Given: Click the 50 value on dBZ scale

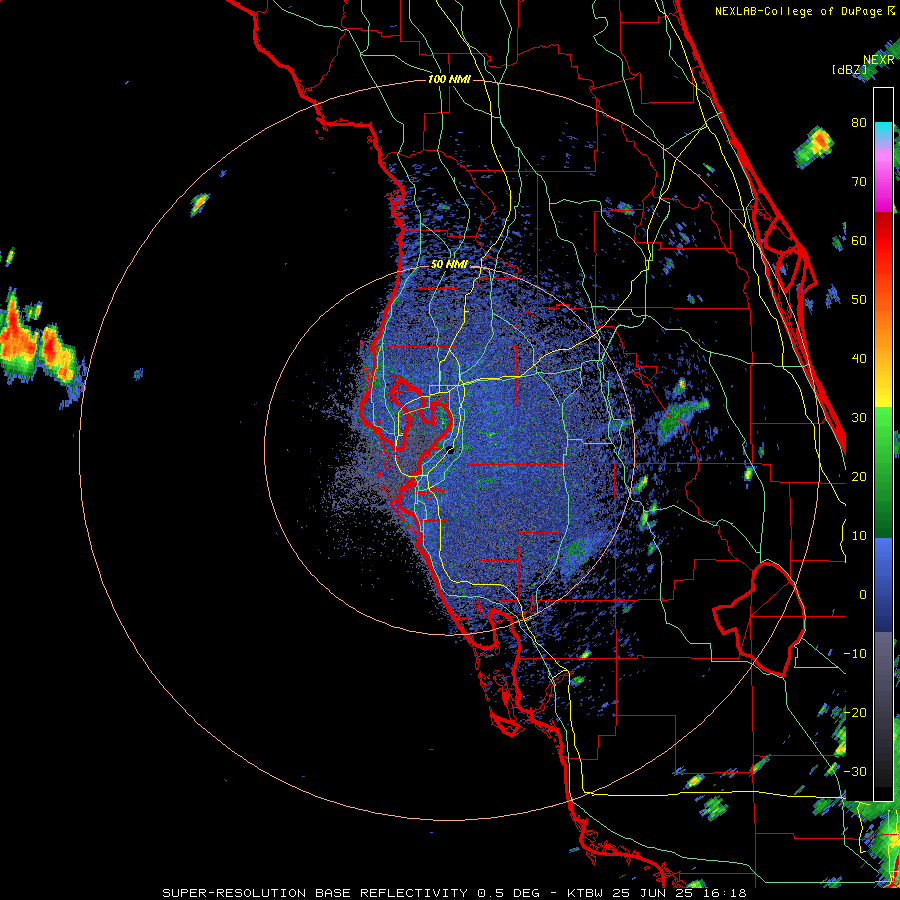Looking at the screenshot, I should coord(859,300).
